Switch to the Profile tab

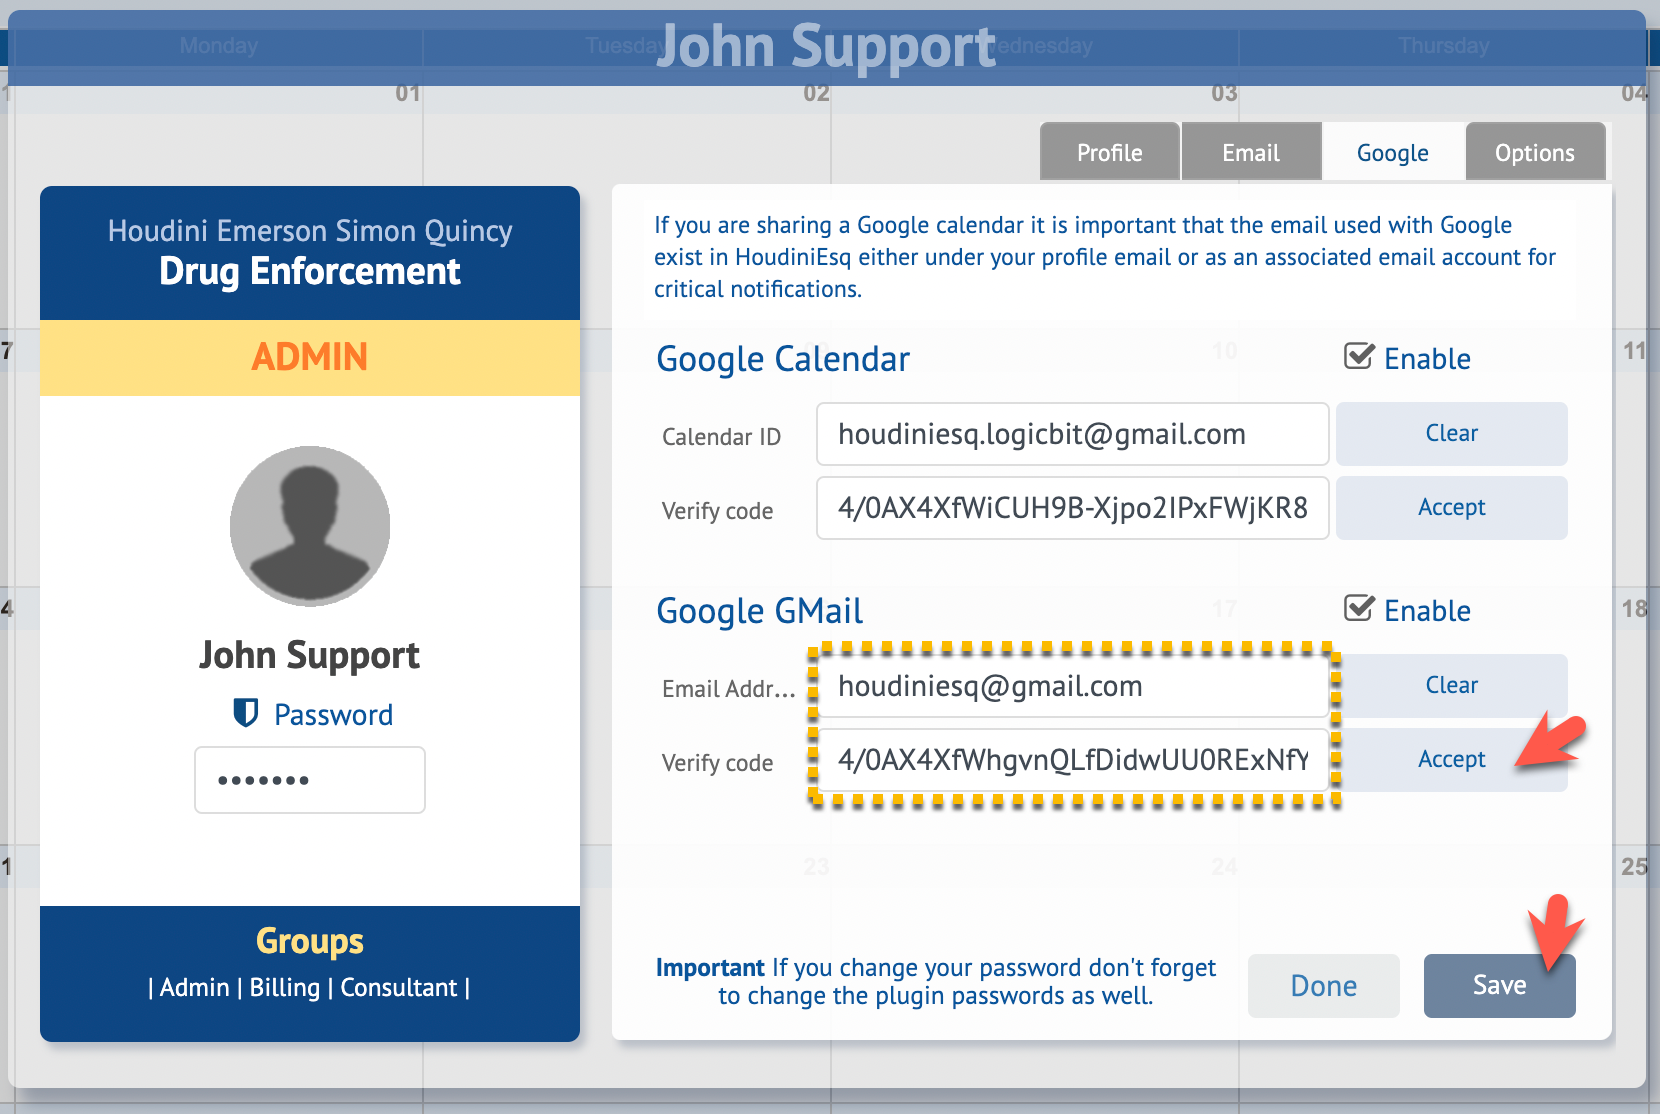tap(1109, 153)
